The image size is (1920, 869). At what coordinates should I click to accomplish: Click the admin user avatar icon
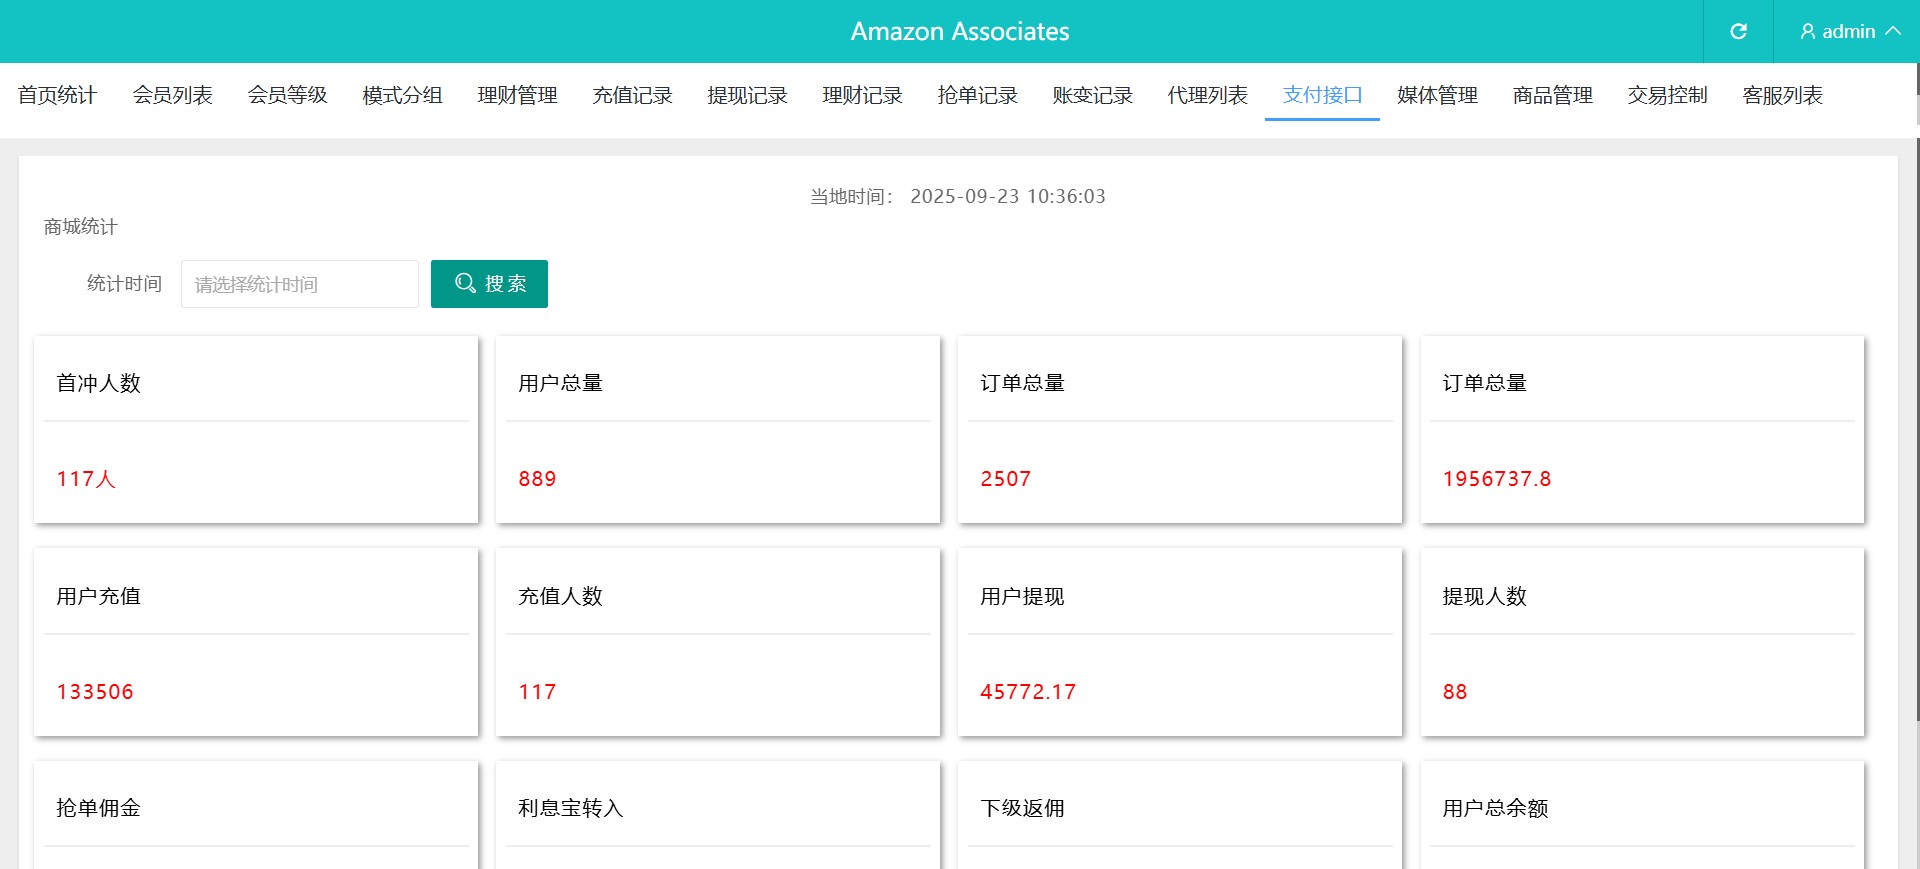1807,32
